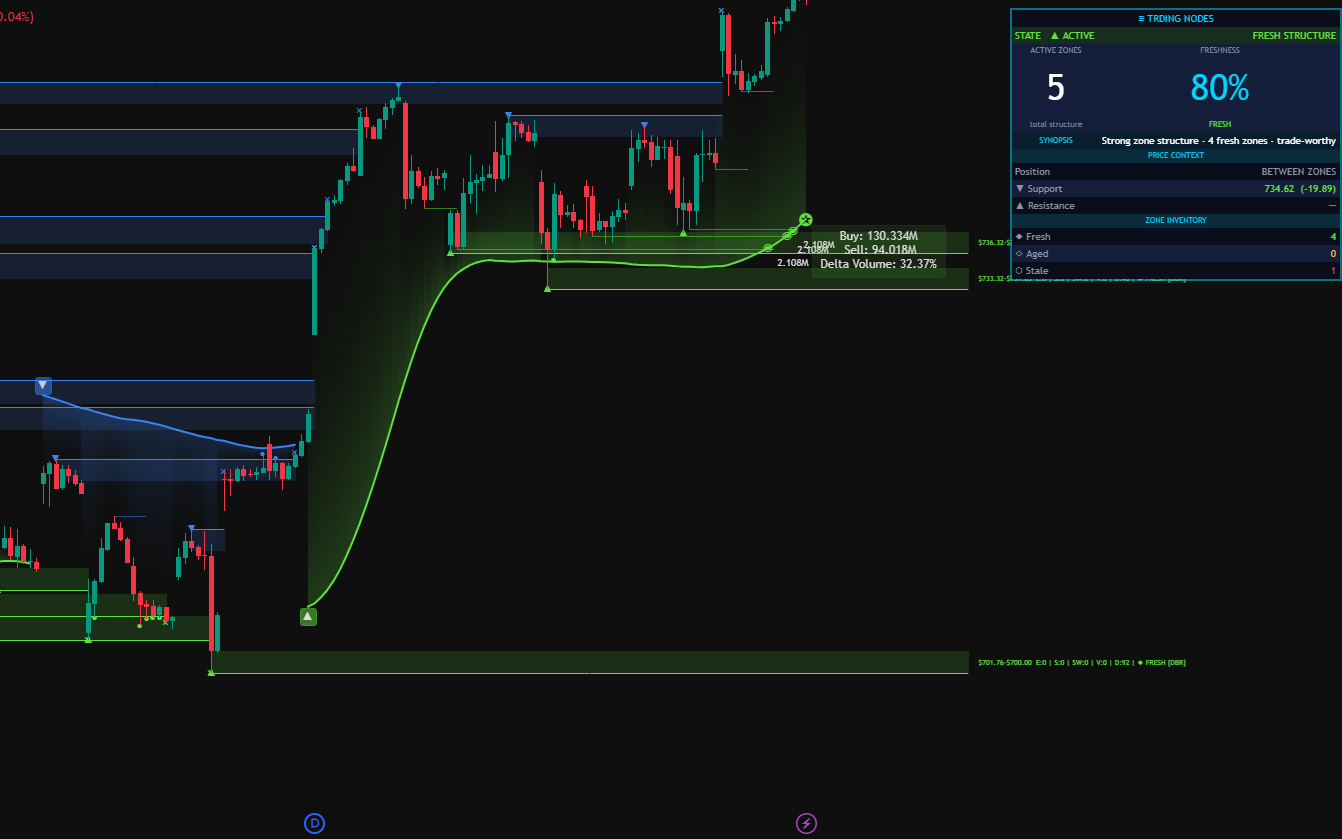
Task: Click the Resistance row label
Action: (1051, 206)
